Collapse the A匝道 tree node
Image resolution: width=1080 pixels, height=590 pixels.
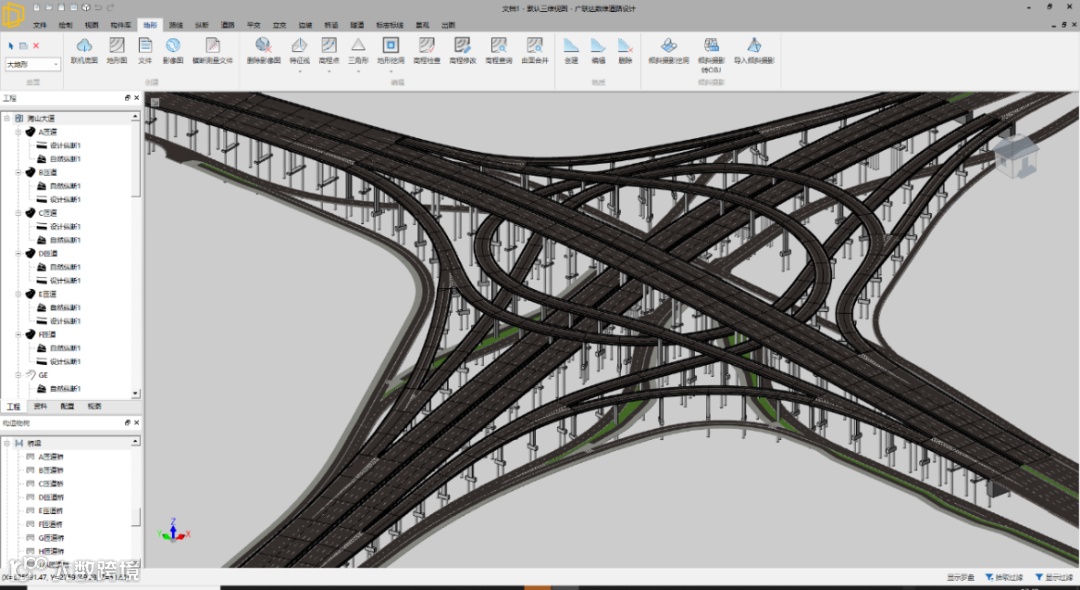tap(19, 132)
